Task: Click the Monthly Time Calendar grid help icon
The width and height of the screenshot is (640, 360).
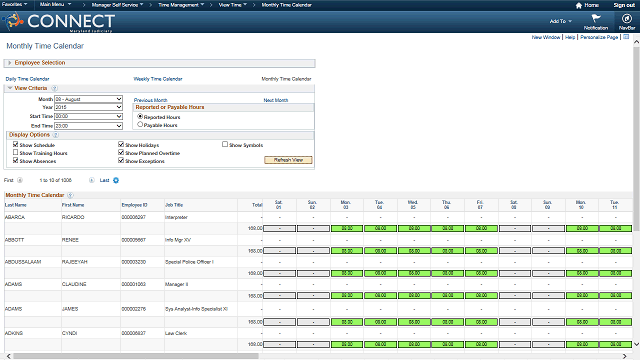Action: (70, 195)
